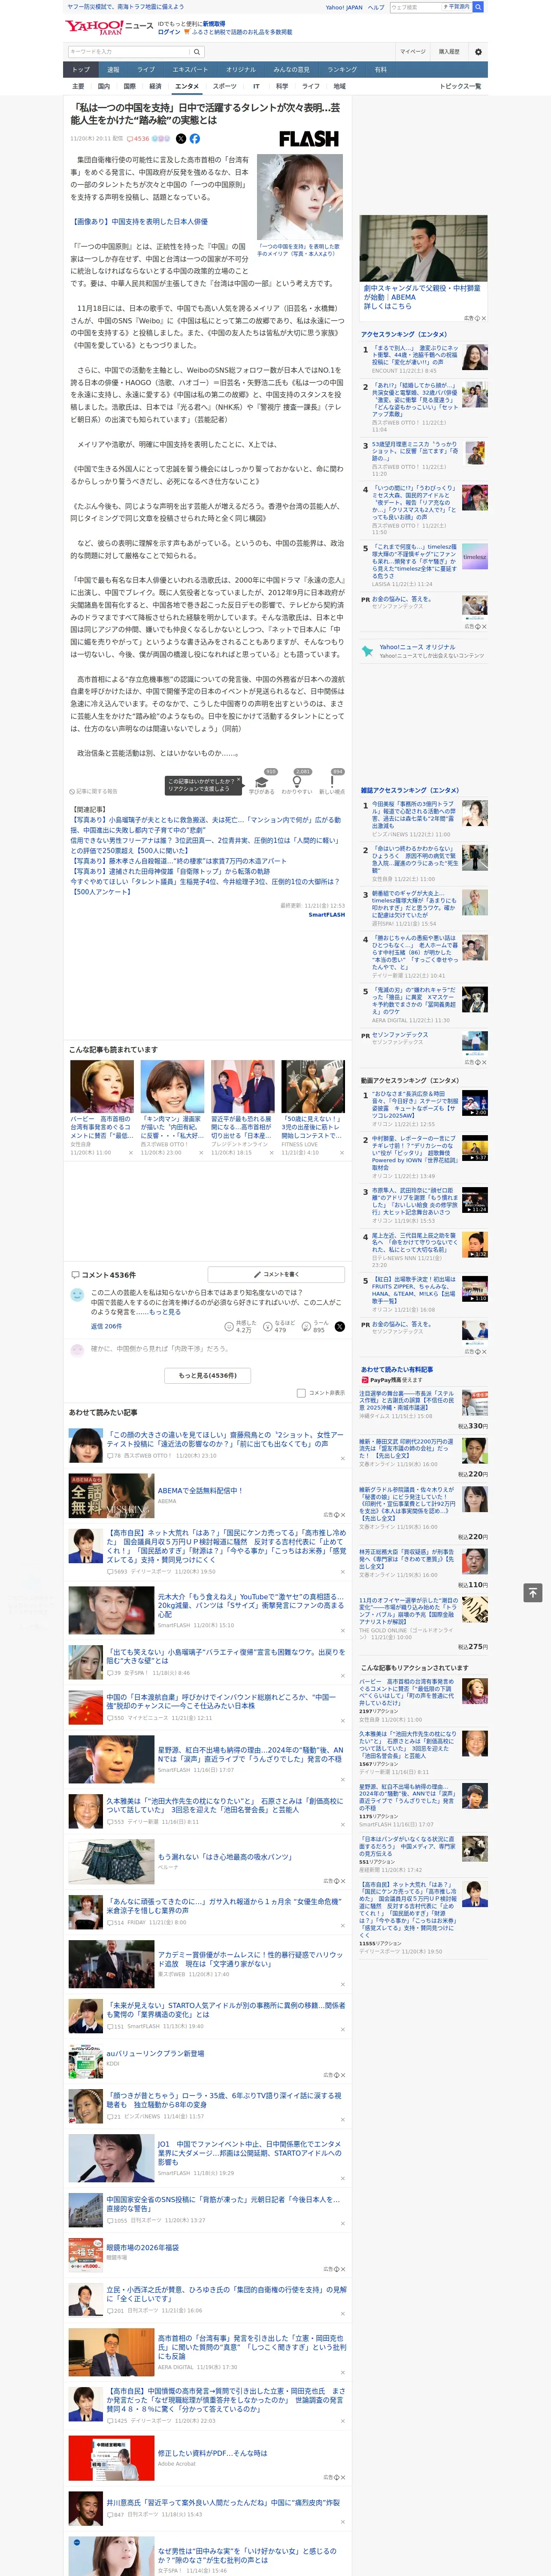Click the わかりやすい lightbulb reaction
The height and width of the screenshot is (2576, 551).
tap(297, 781)
